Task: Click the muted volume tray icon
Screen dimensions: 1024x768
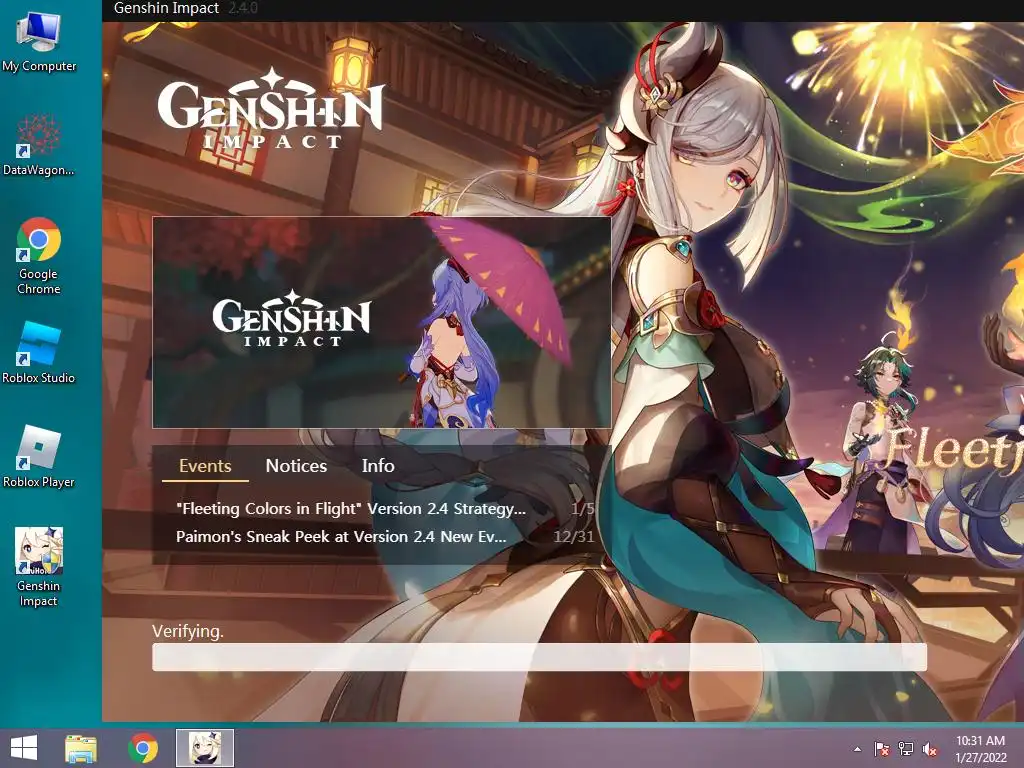Action: (x=930, y=749)
